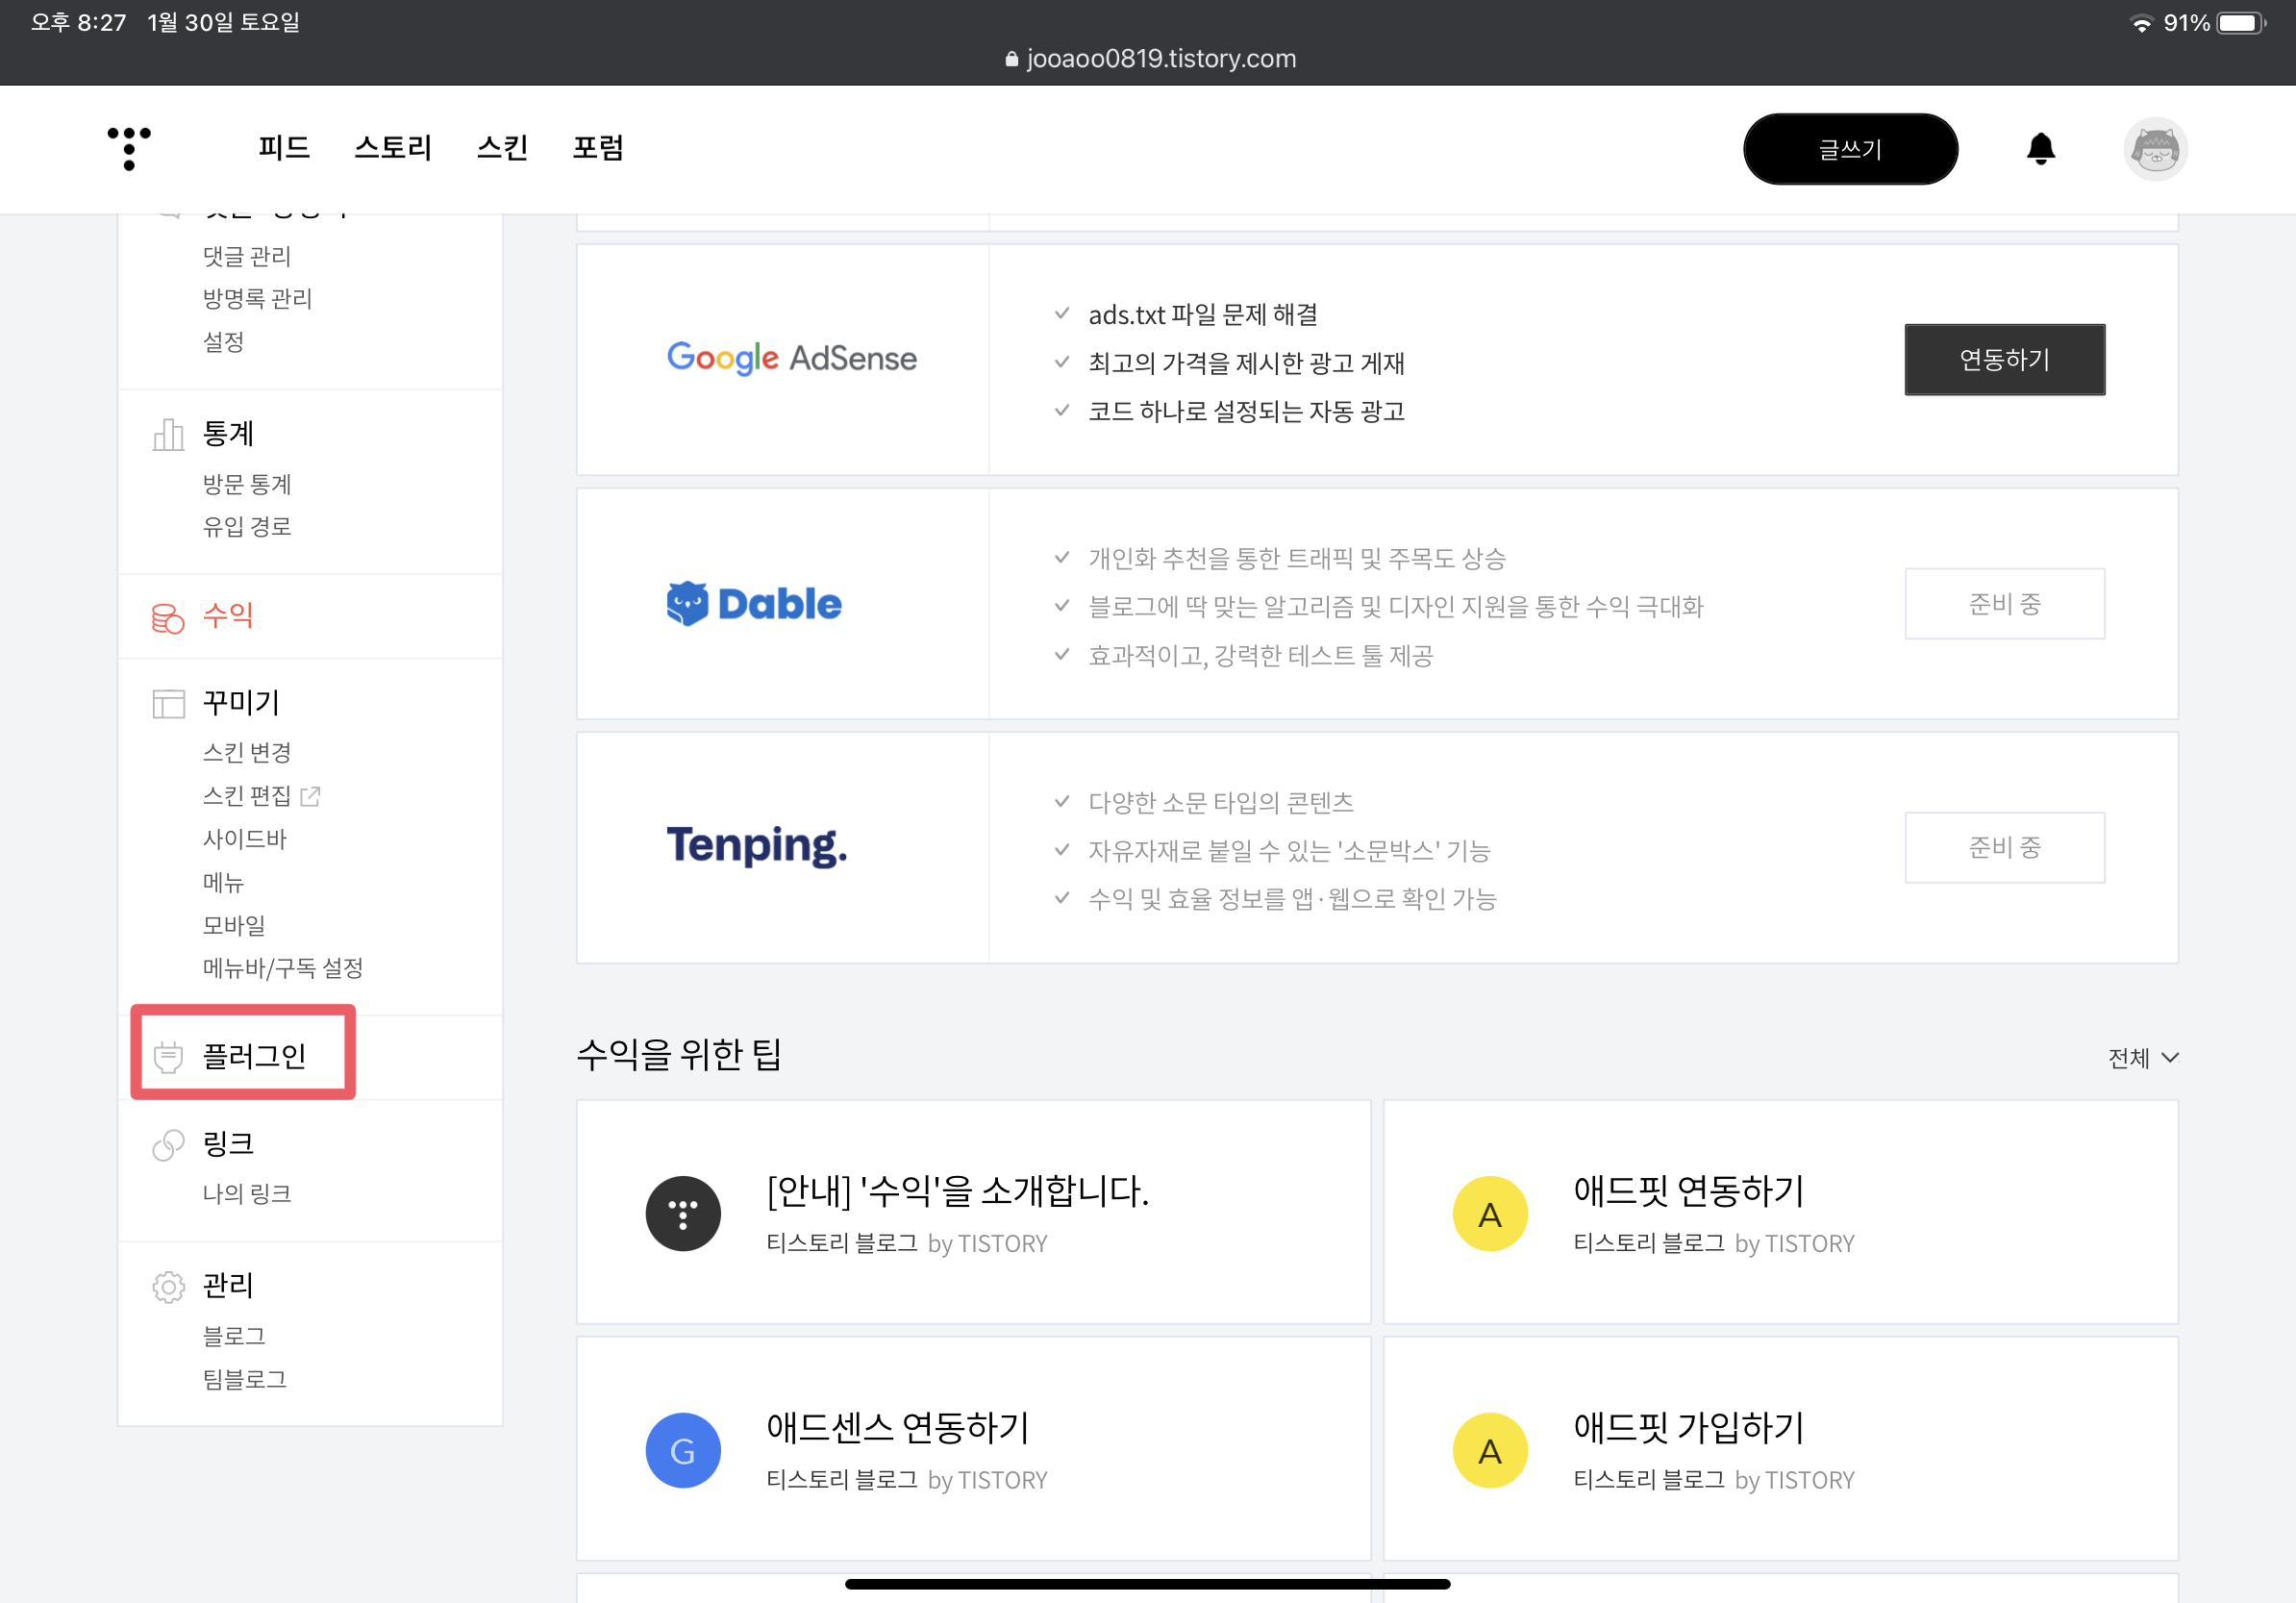
Task: Open 방문 통계
Action: (x=247, y=485)
